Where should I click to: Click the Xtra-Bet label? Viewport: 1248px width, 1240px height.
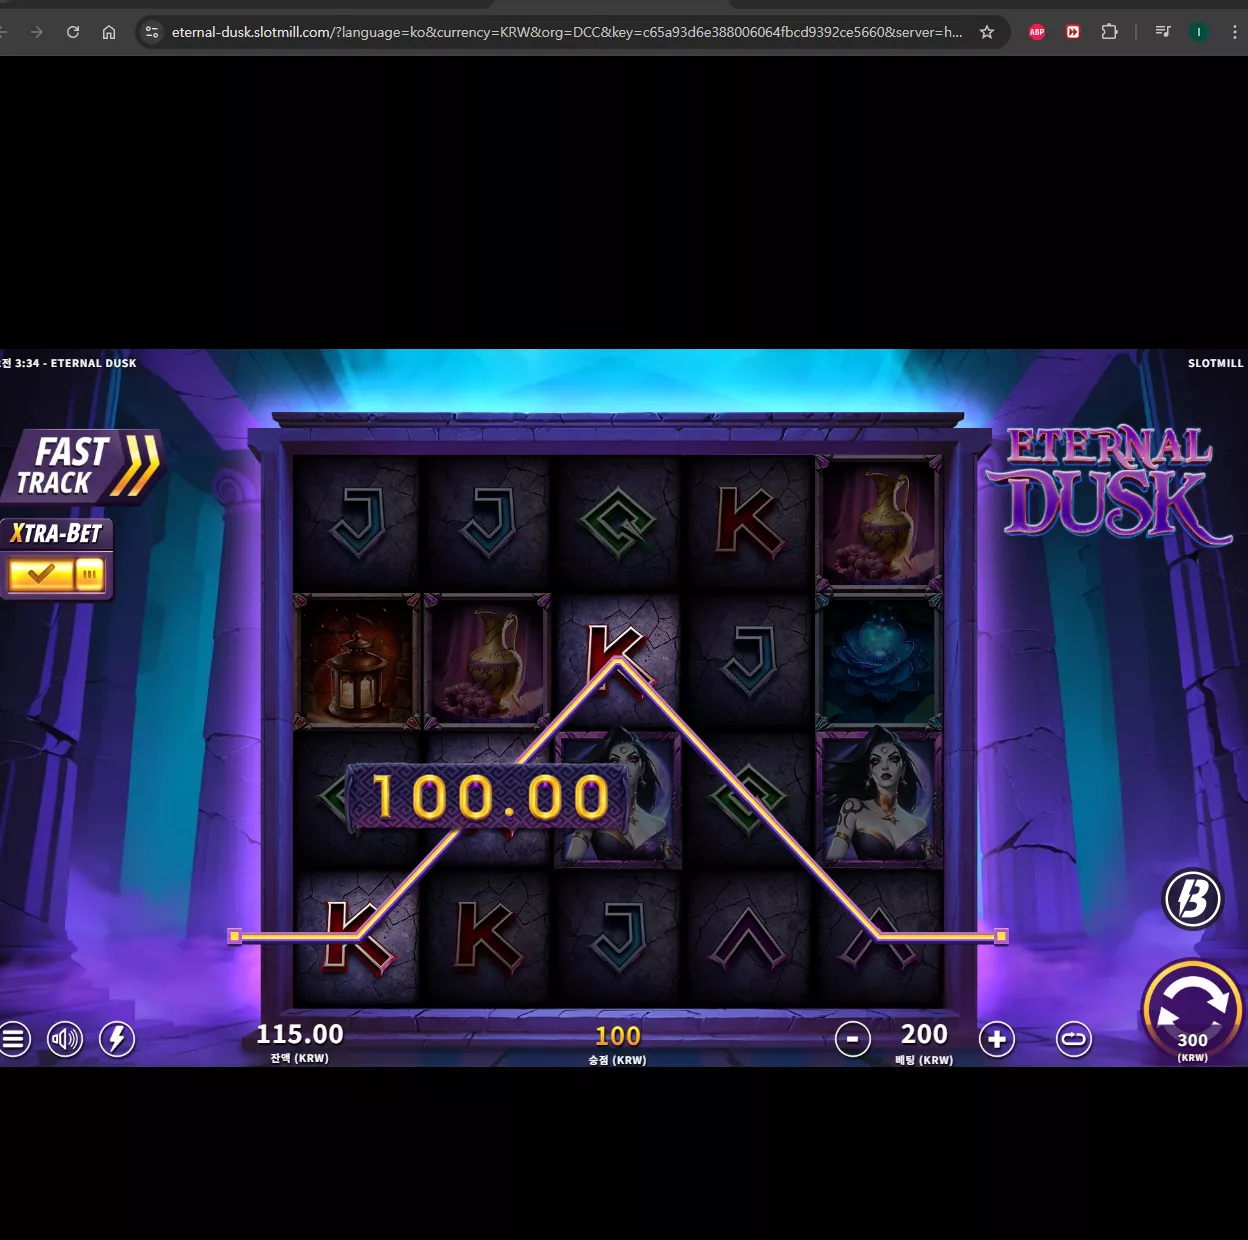(57, 534)
